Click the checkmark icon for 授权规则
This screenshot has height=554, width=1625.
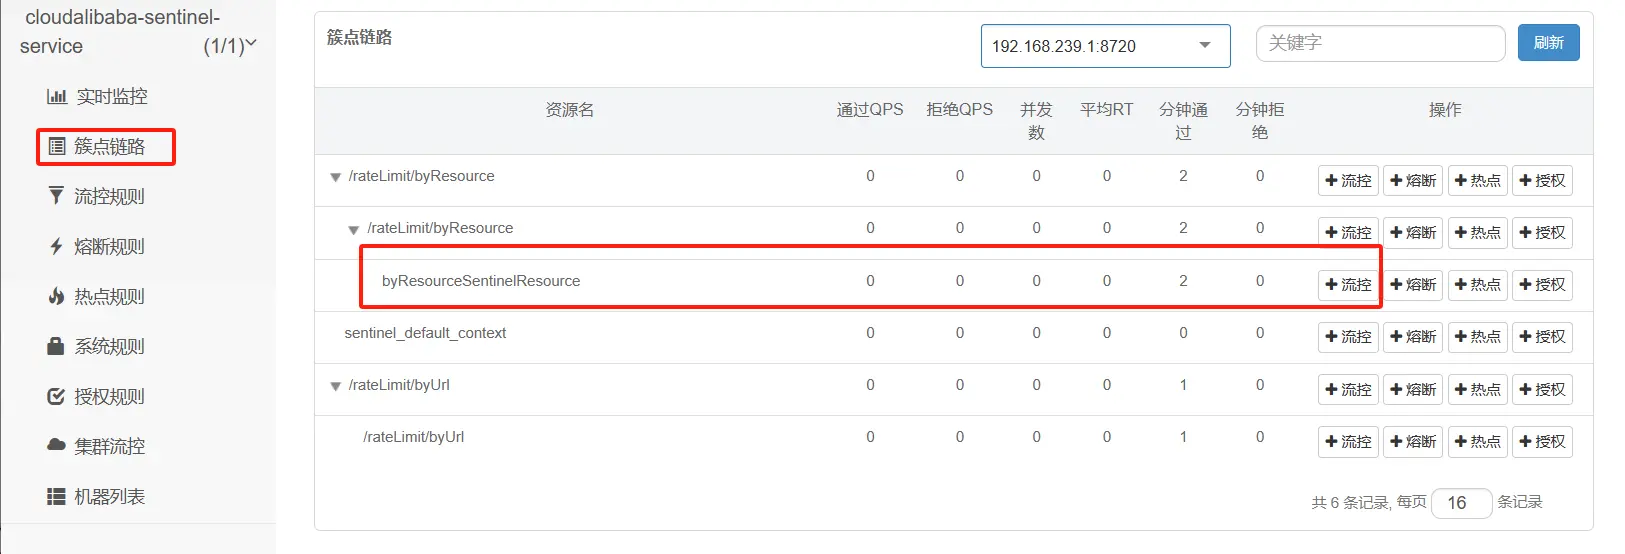tap(57, 396)
